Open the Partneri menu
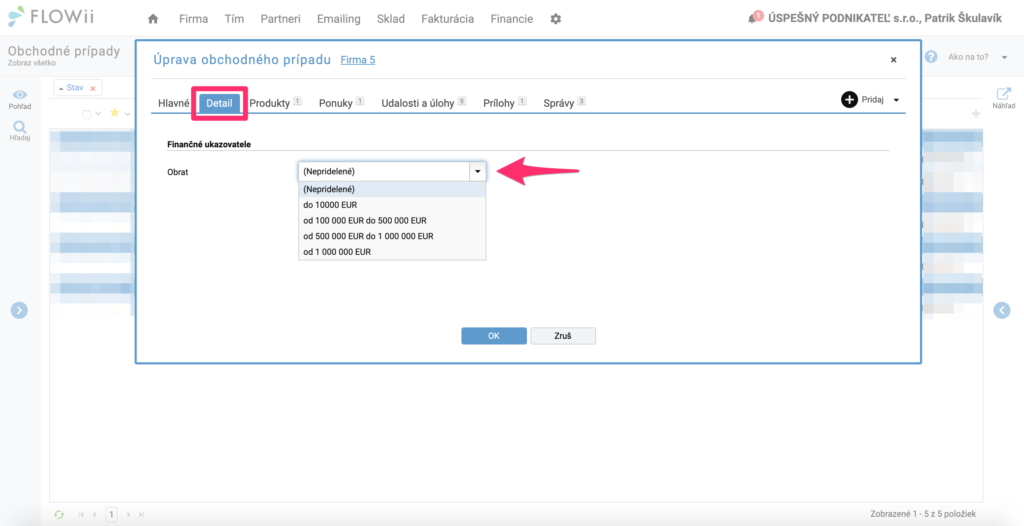Image resolution: width=1024 pixels, height=526 pixels. coord(280,19)
